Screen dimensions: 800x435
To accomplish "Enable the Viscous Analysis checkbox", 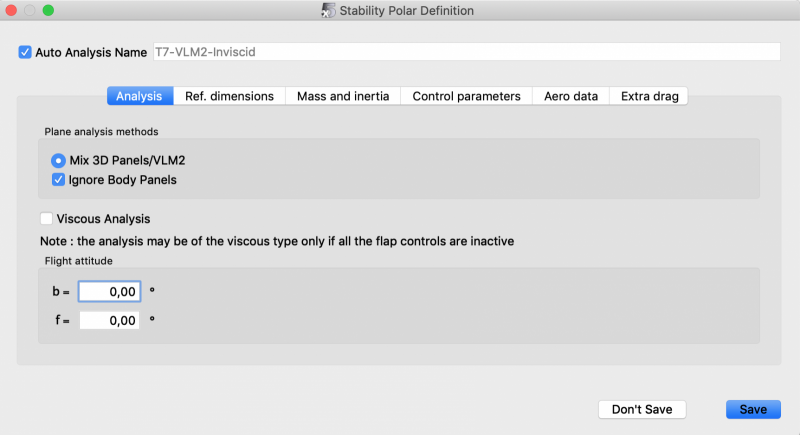I will point(47,218).
